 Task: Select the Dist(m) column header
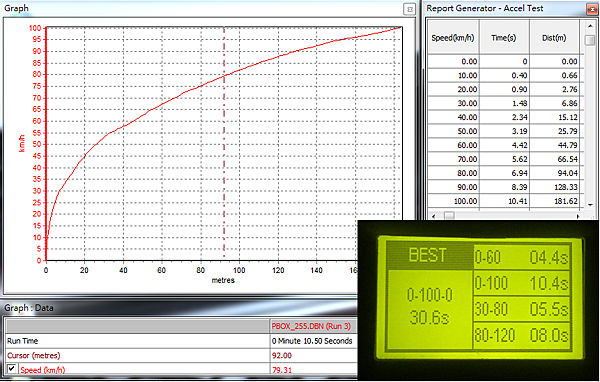point(554,38)
